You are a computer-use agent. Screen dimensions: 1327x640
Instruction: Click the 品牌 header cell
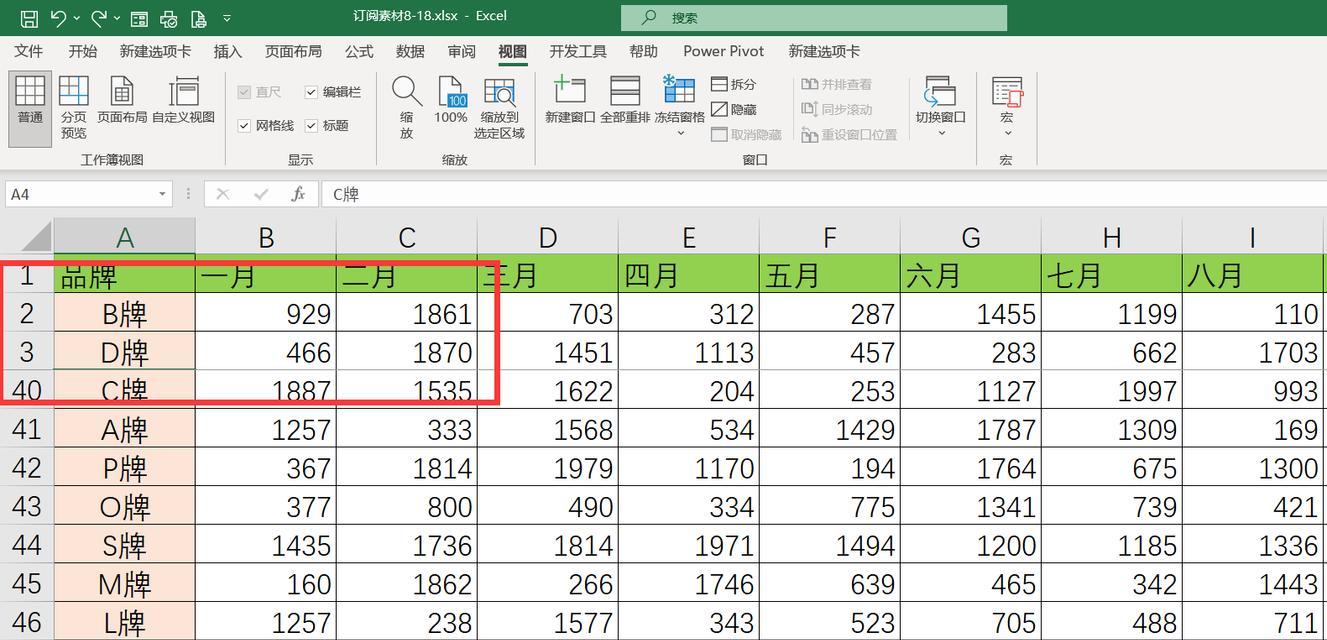pos(125,274)
